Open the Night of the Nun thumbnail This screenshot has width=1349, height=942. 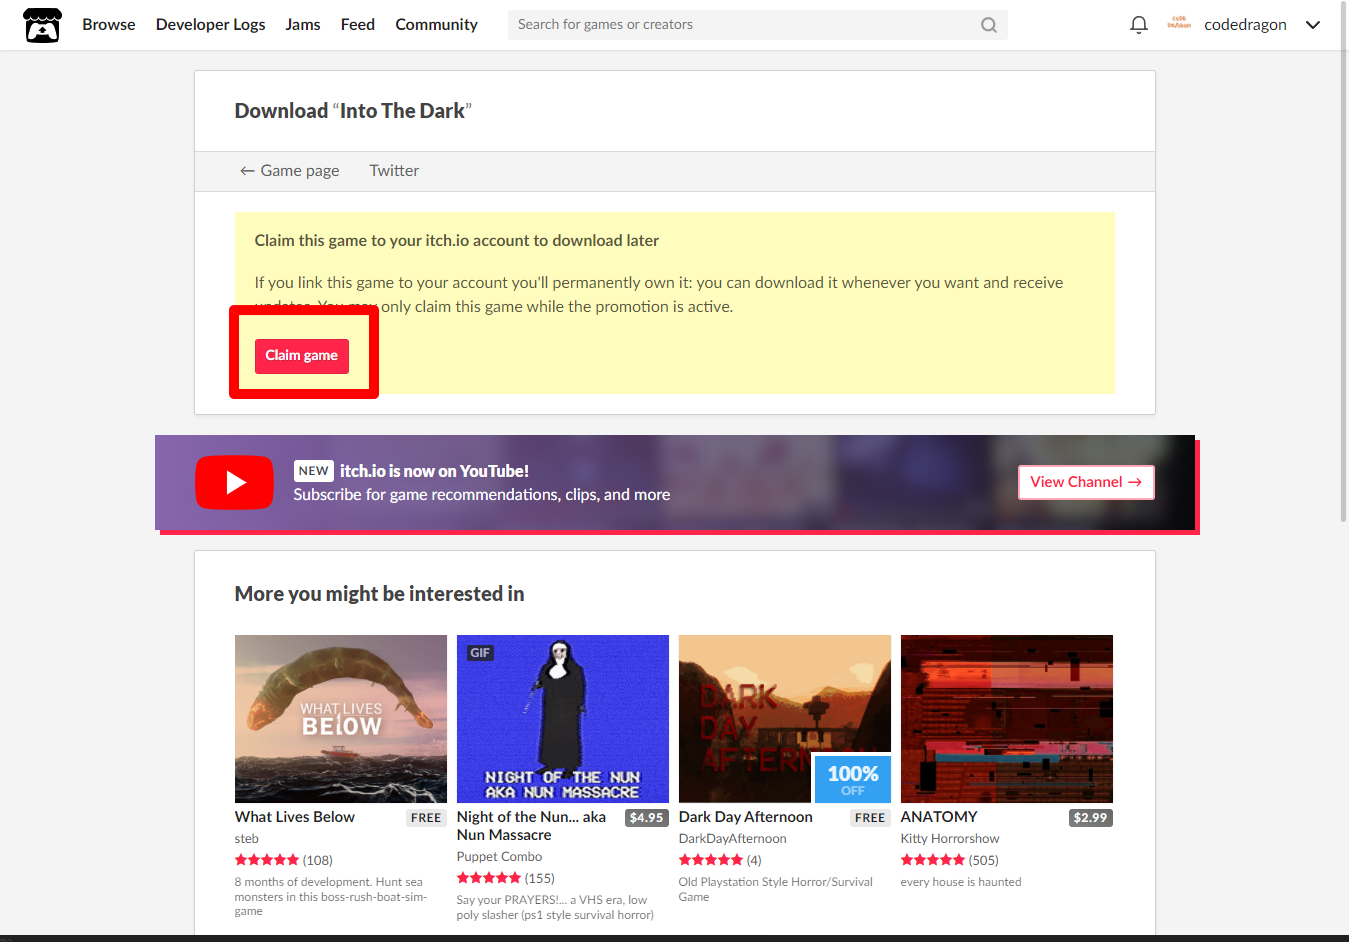563,719
